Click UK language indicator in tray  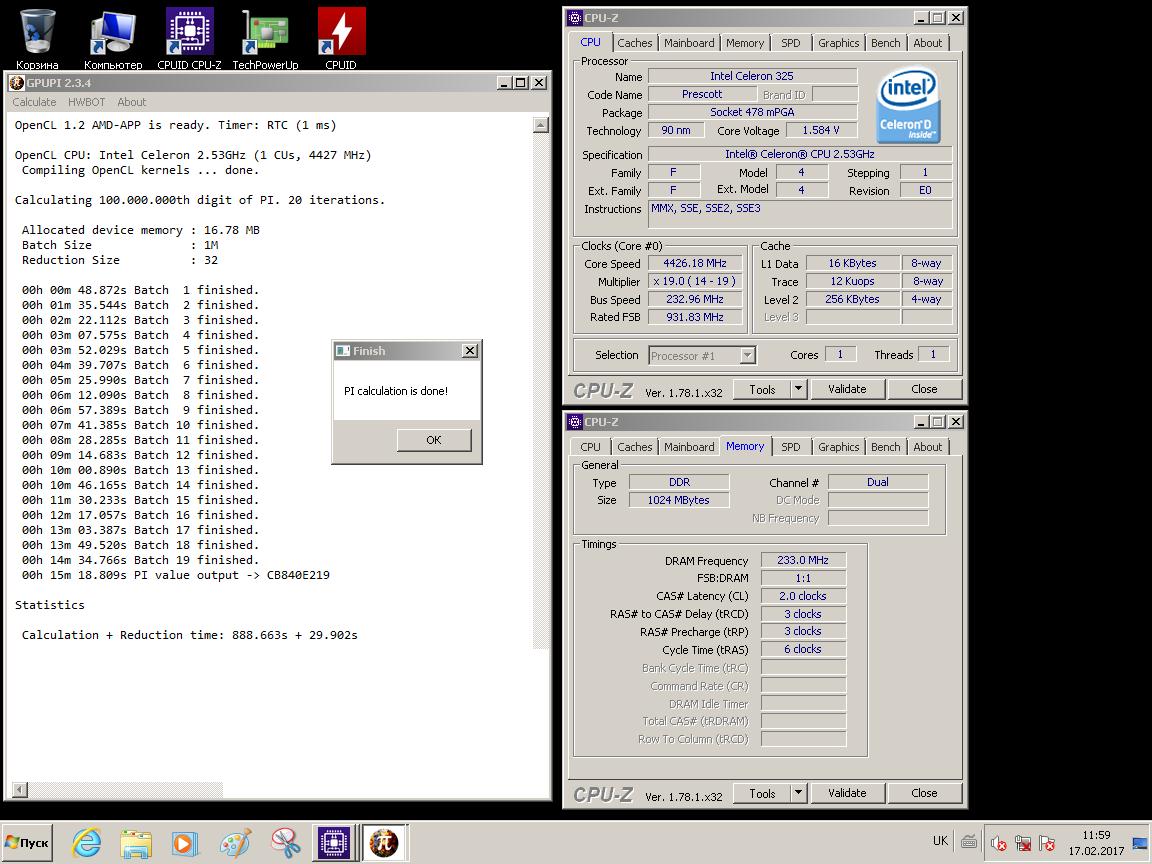click(940, 841)
